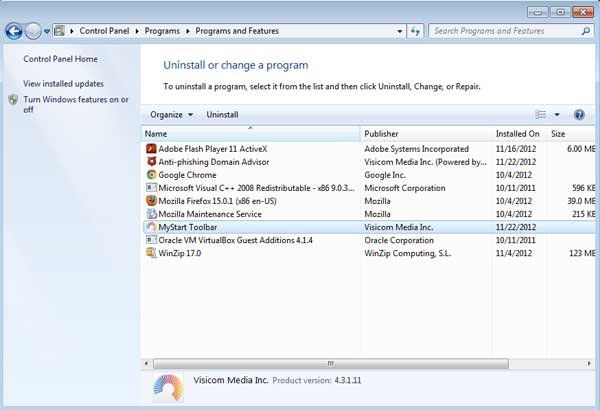The width and height of the screenshot is (600, 410).
Task: Refresh the Programs and Features list
Action: (415, 31)
